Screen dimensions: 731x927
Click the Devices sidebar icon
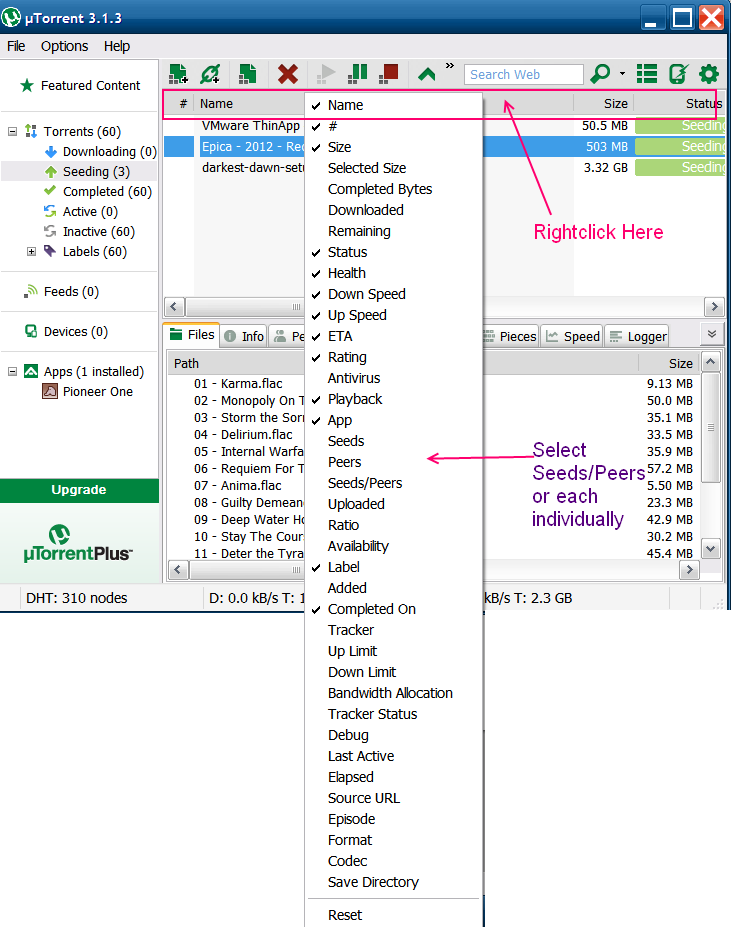31,331
